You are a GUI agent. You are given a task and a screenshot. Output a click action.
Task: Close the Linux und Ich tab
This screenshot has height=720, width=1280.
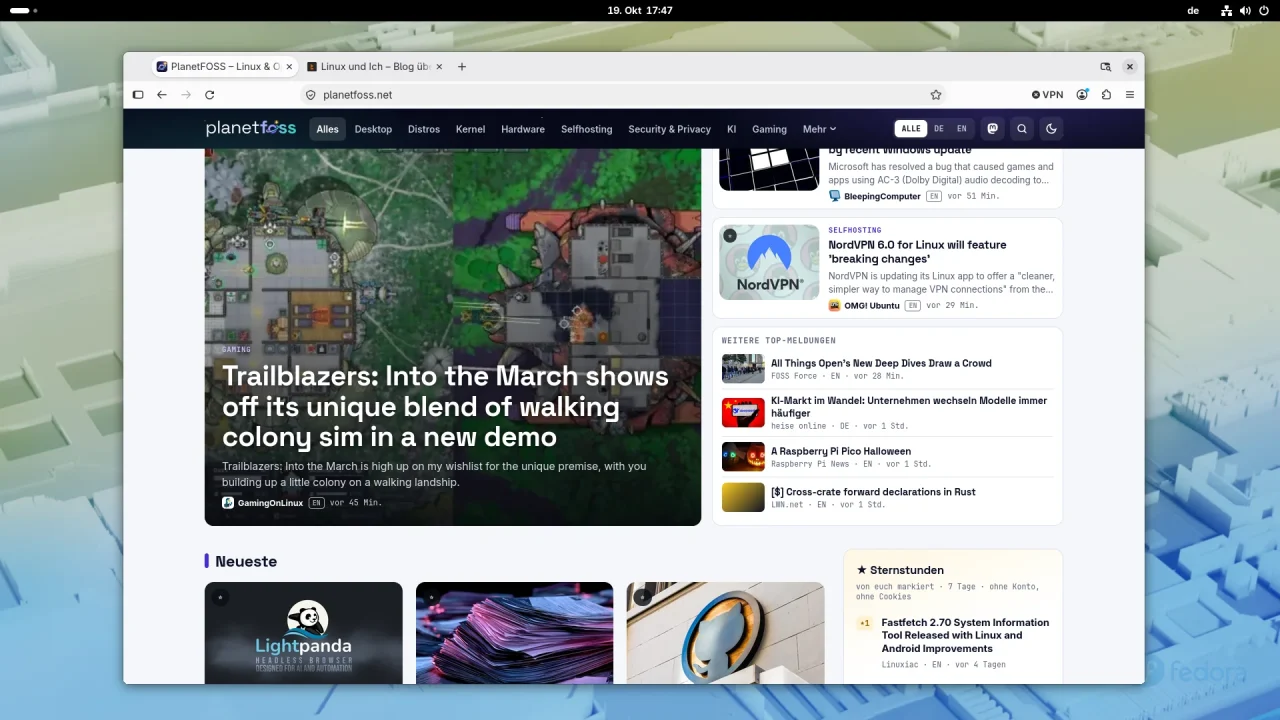coord(439,67)
